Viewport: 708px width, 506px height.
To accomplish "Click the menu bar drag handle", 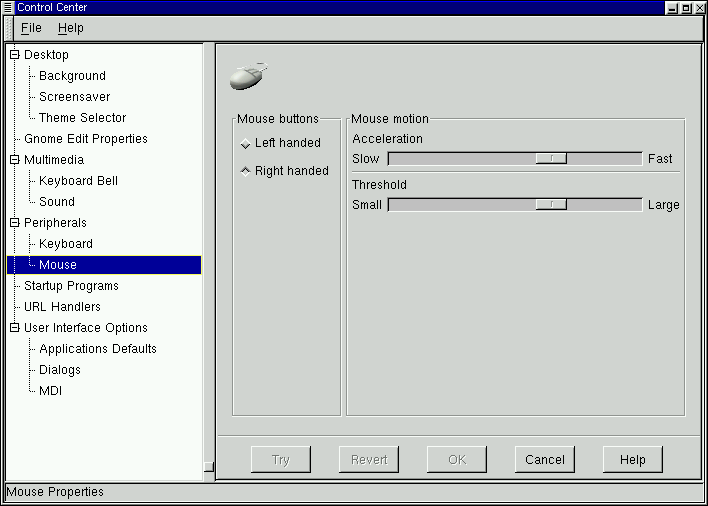I will point(8,28).
